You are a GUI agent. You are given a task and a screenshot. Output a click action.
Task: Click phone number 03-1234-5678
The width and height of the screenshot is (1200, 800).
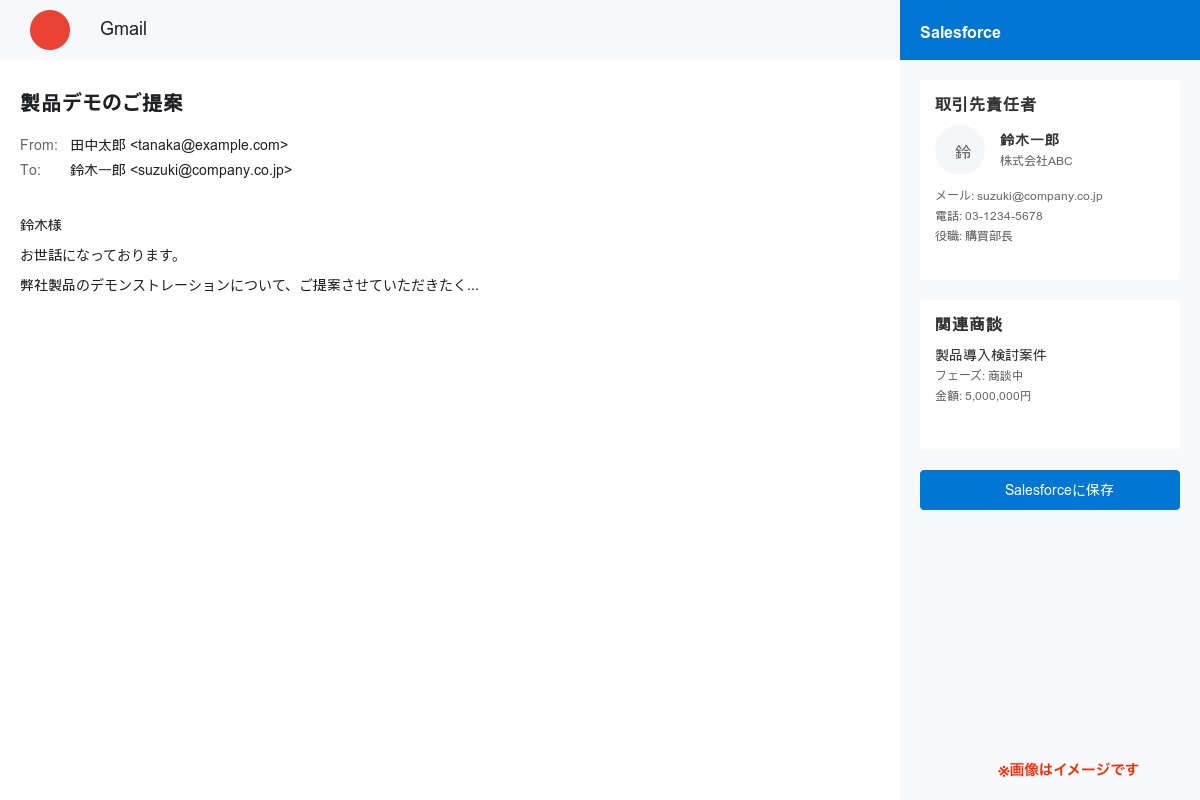pyautogui.click(x=1003, y=216)
